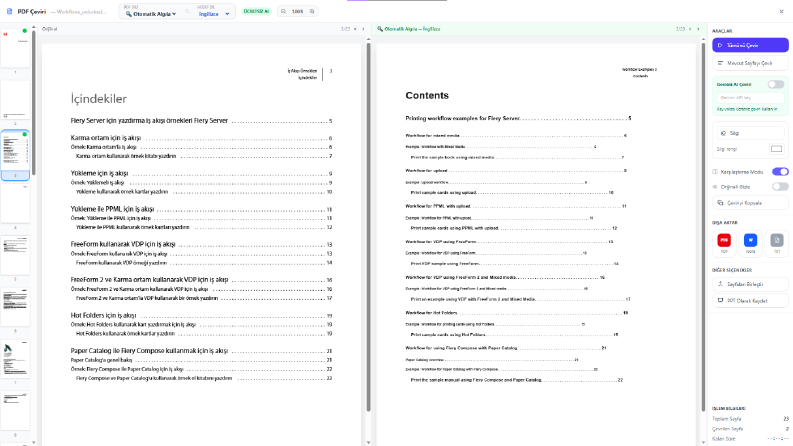Click the Silgi eraser icon

[x=723, y=133]
